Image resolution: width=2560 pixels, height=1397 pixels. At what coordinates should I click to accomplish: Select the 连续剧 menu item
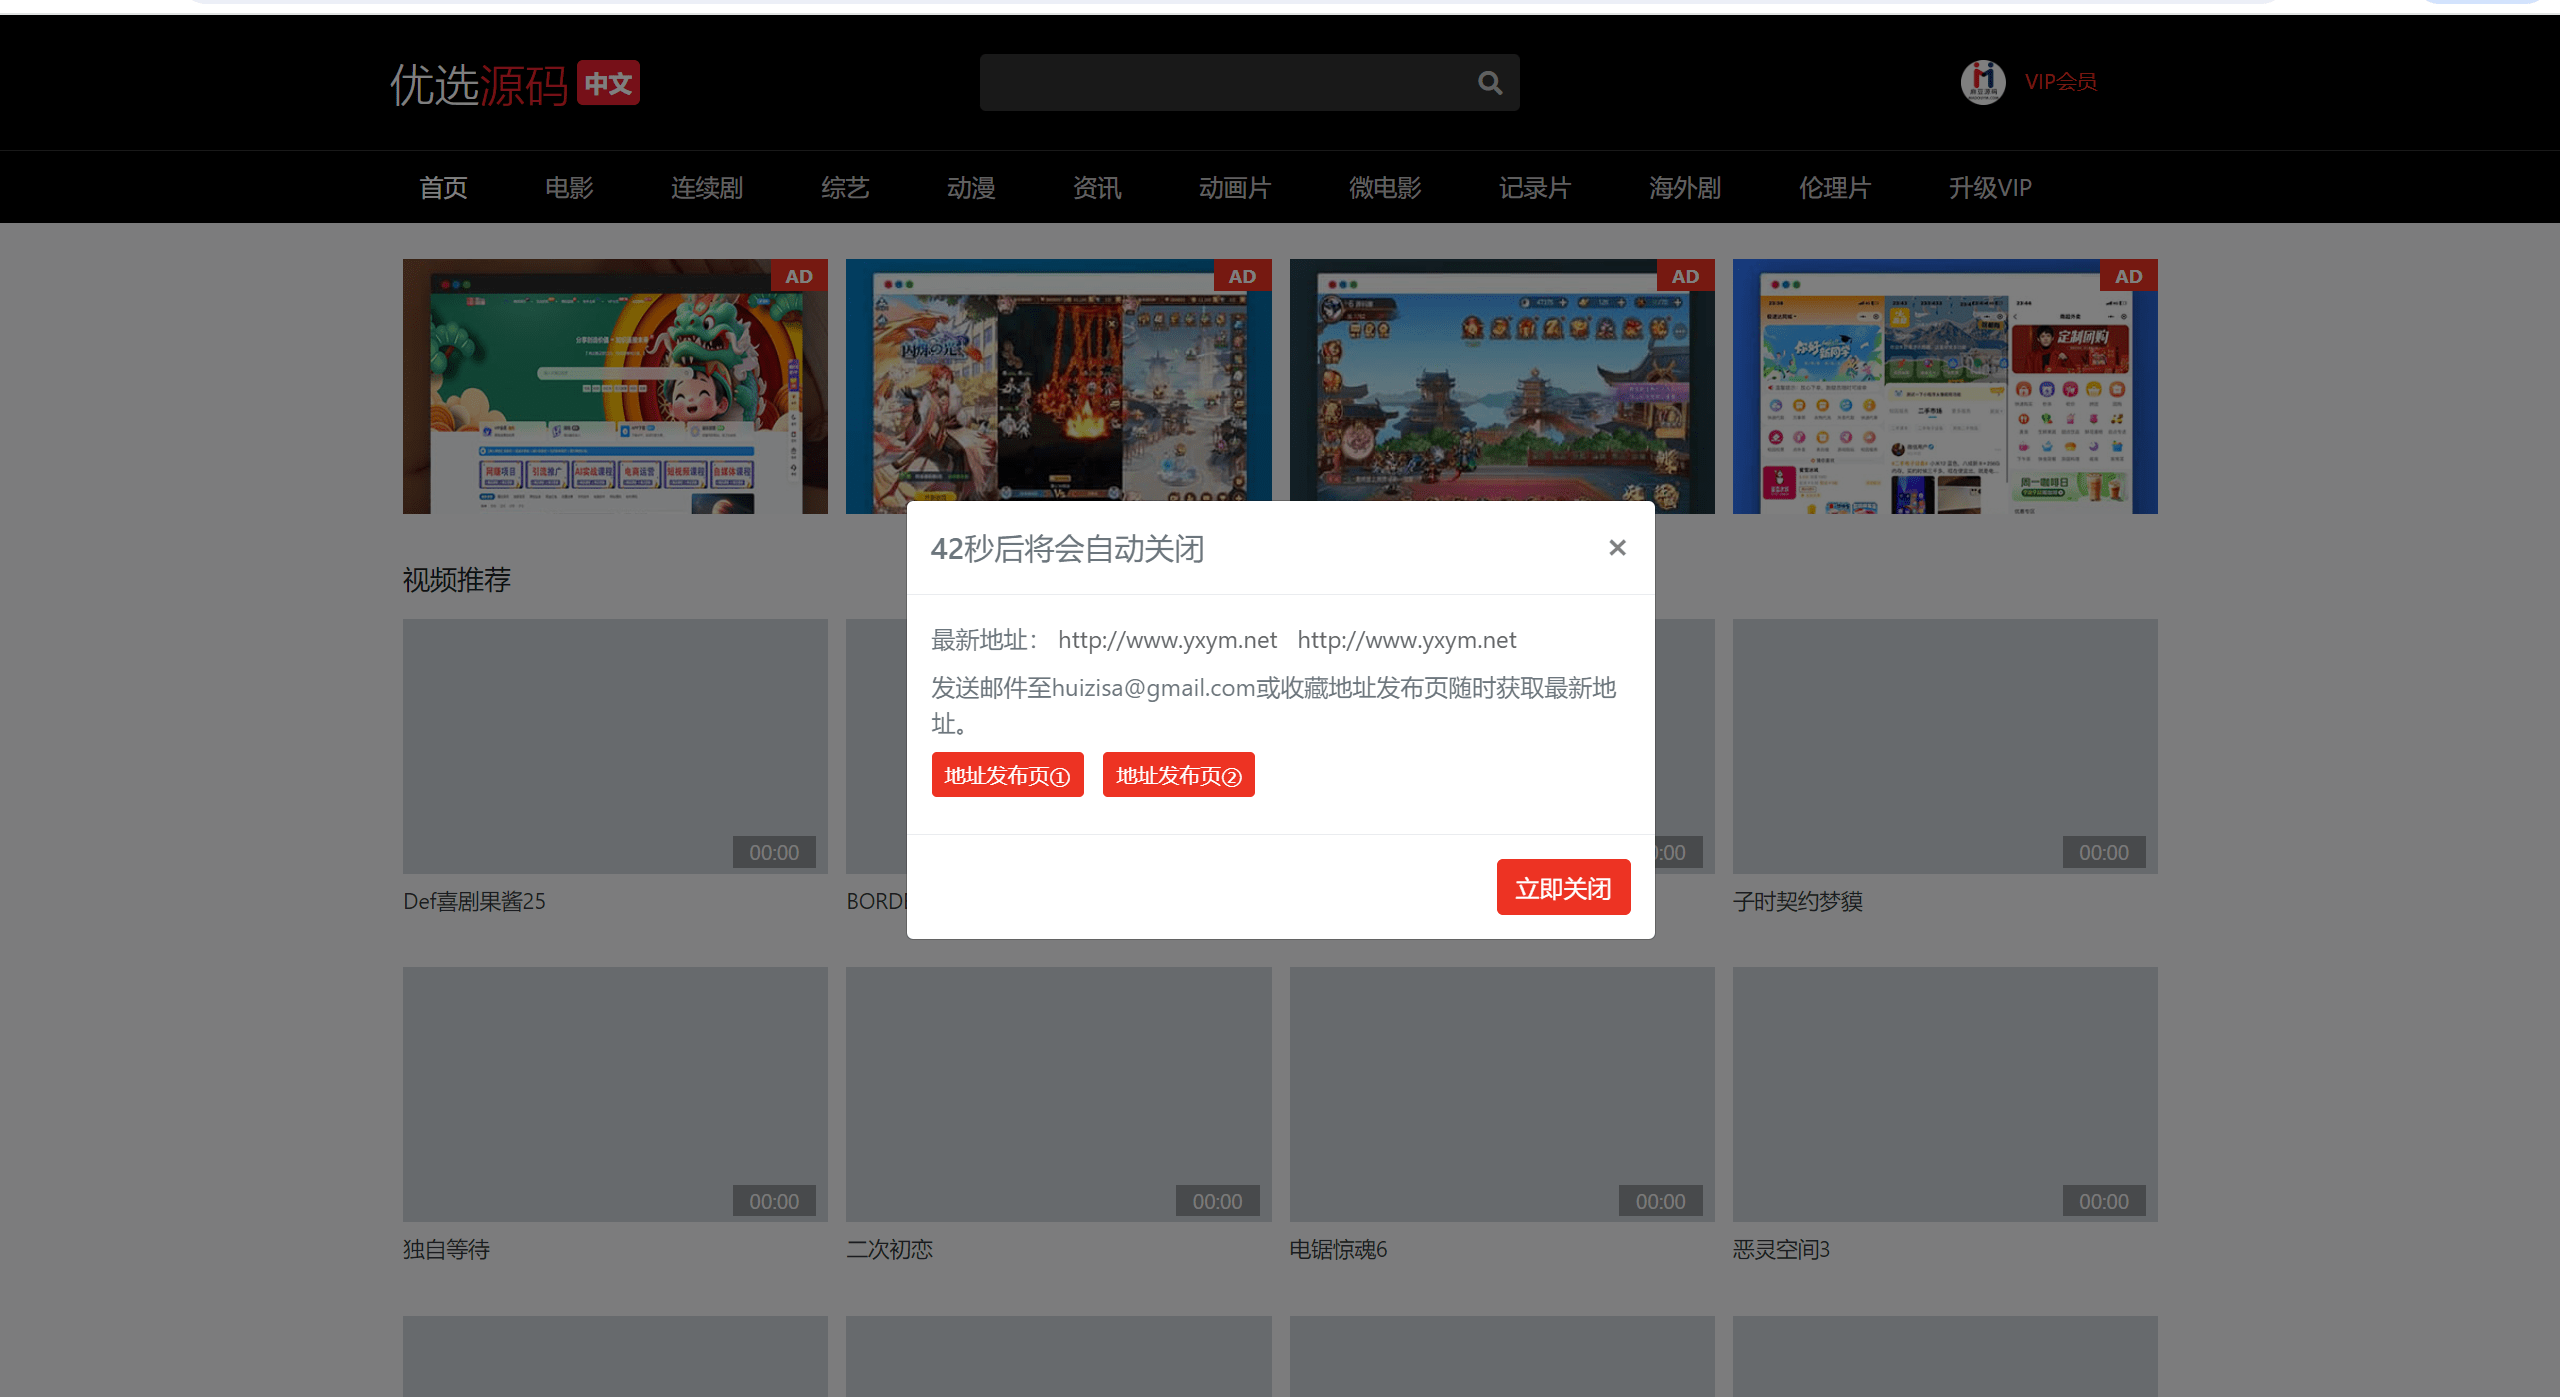click(x=707, y=187)
